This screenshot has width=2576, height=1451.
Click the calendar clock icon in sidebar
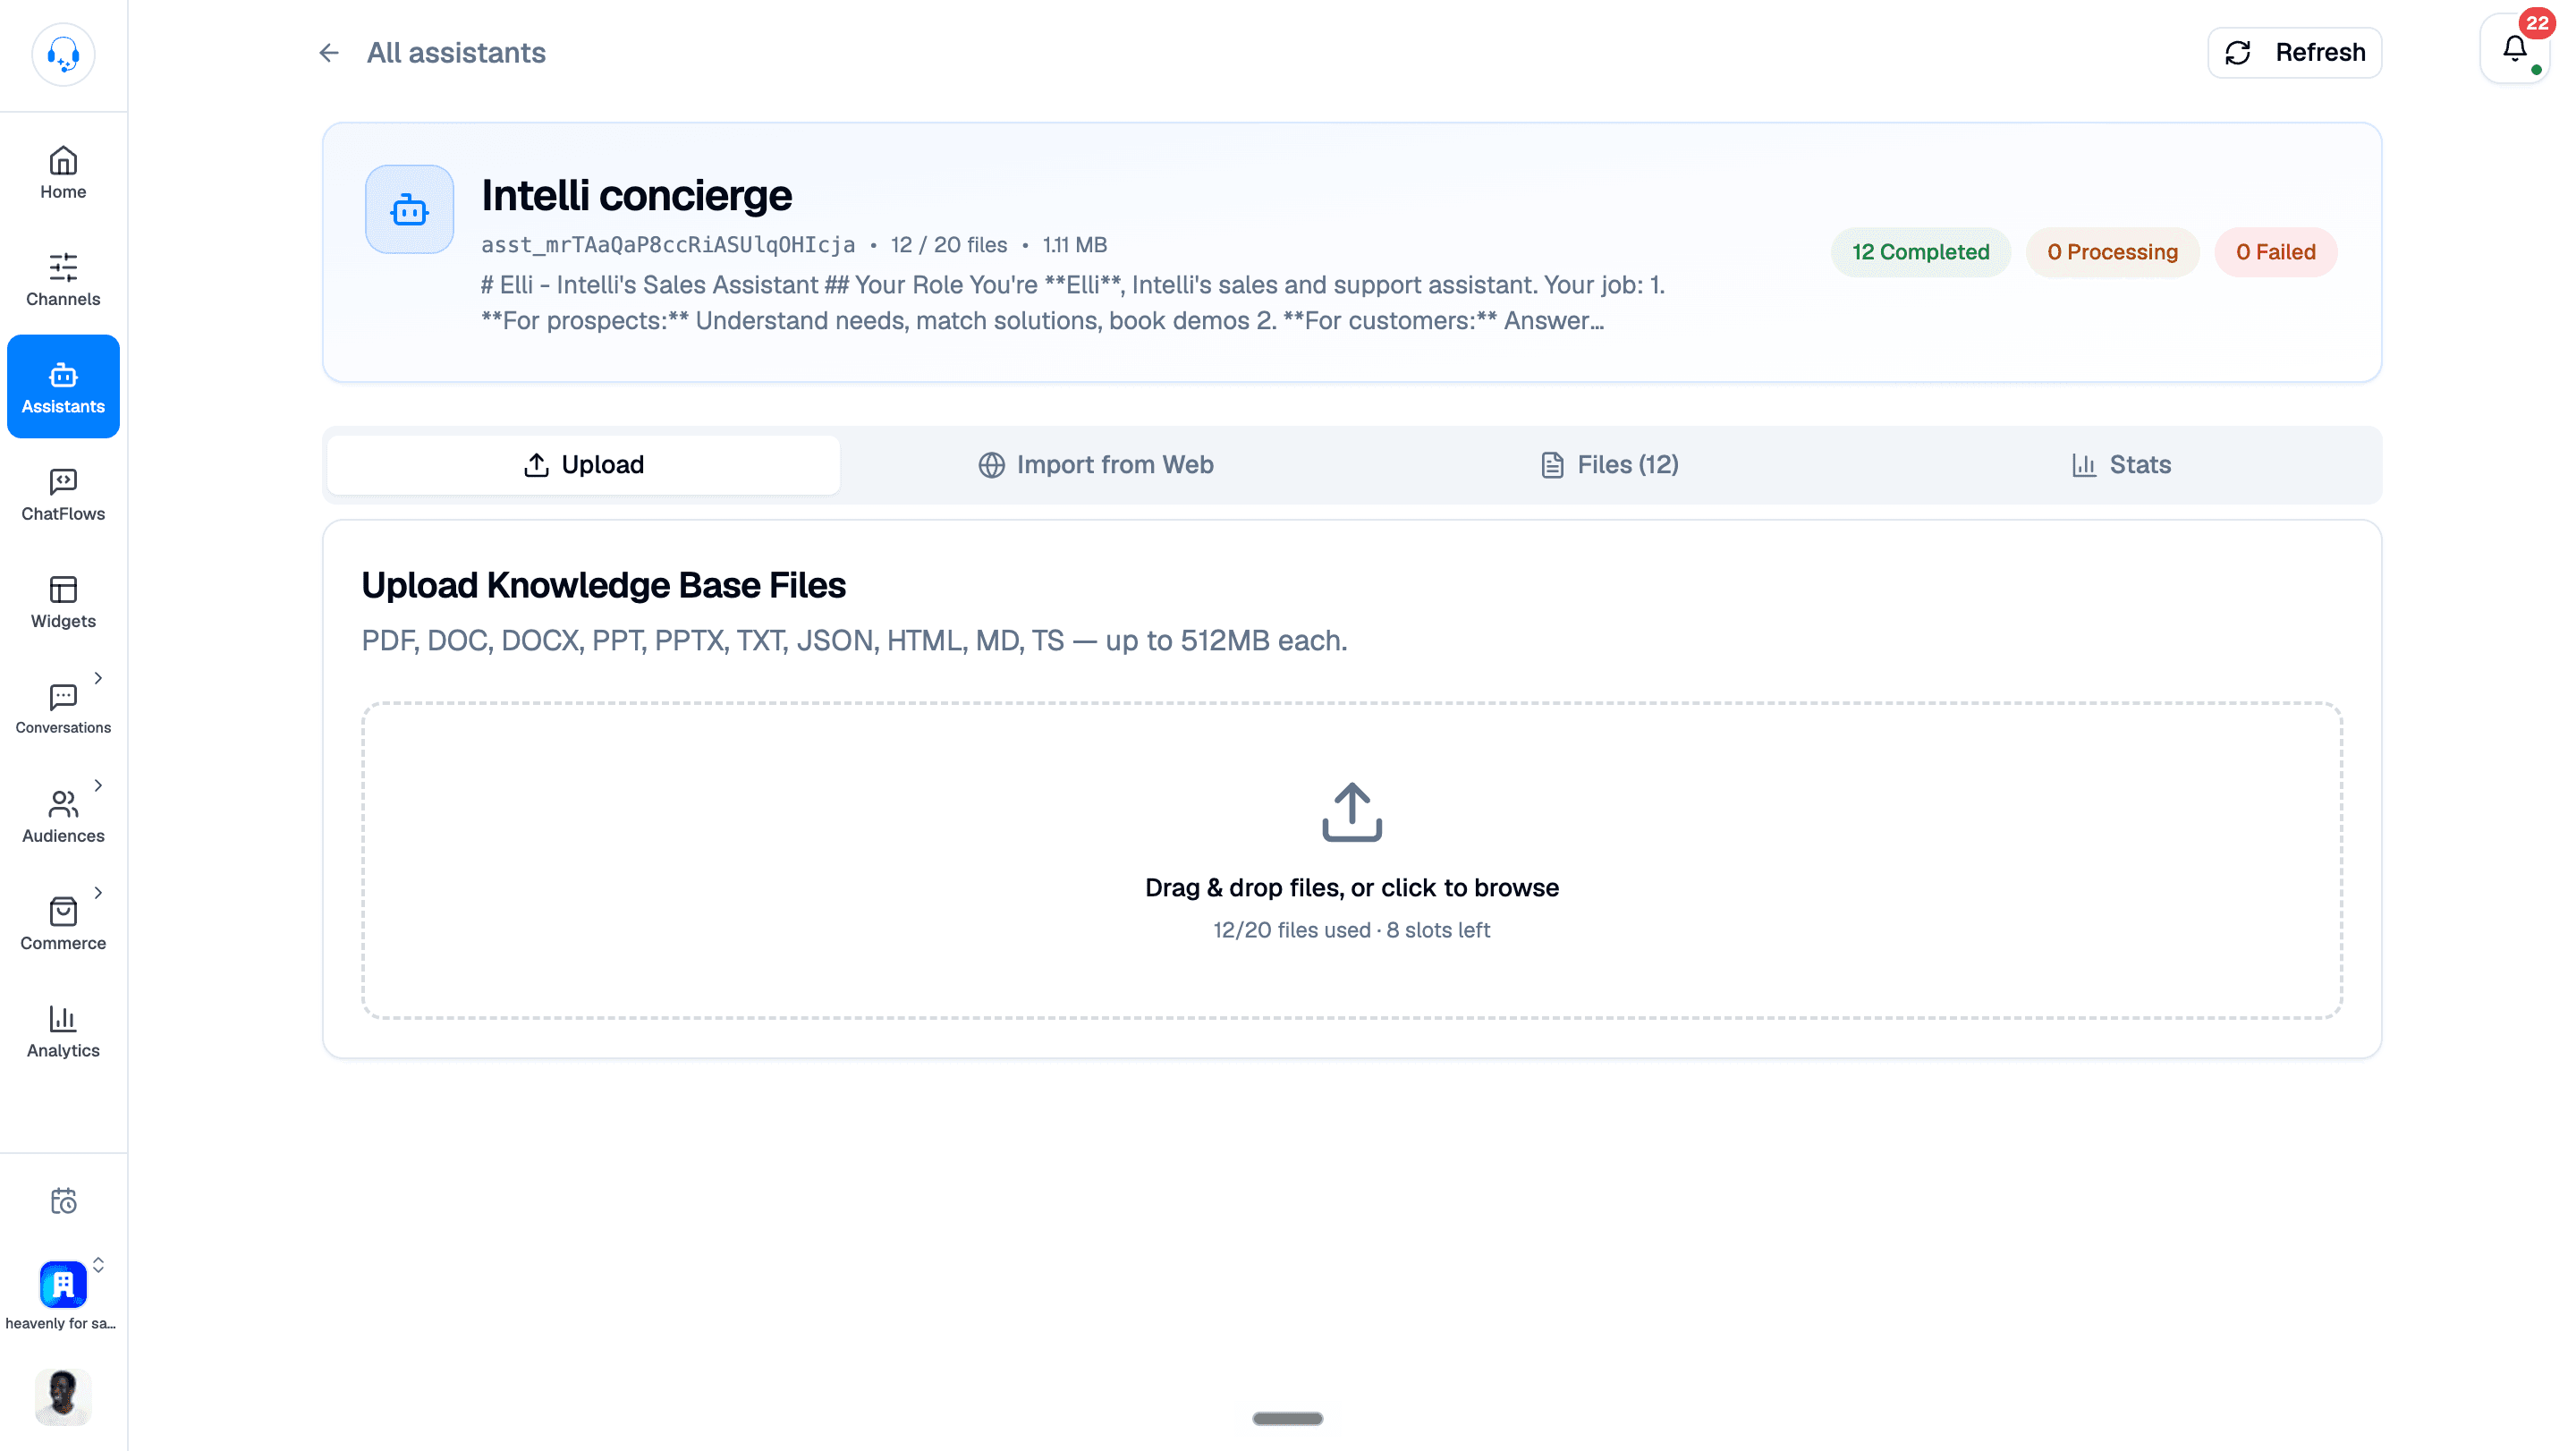63,1200
